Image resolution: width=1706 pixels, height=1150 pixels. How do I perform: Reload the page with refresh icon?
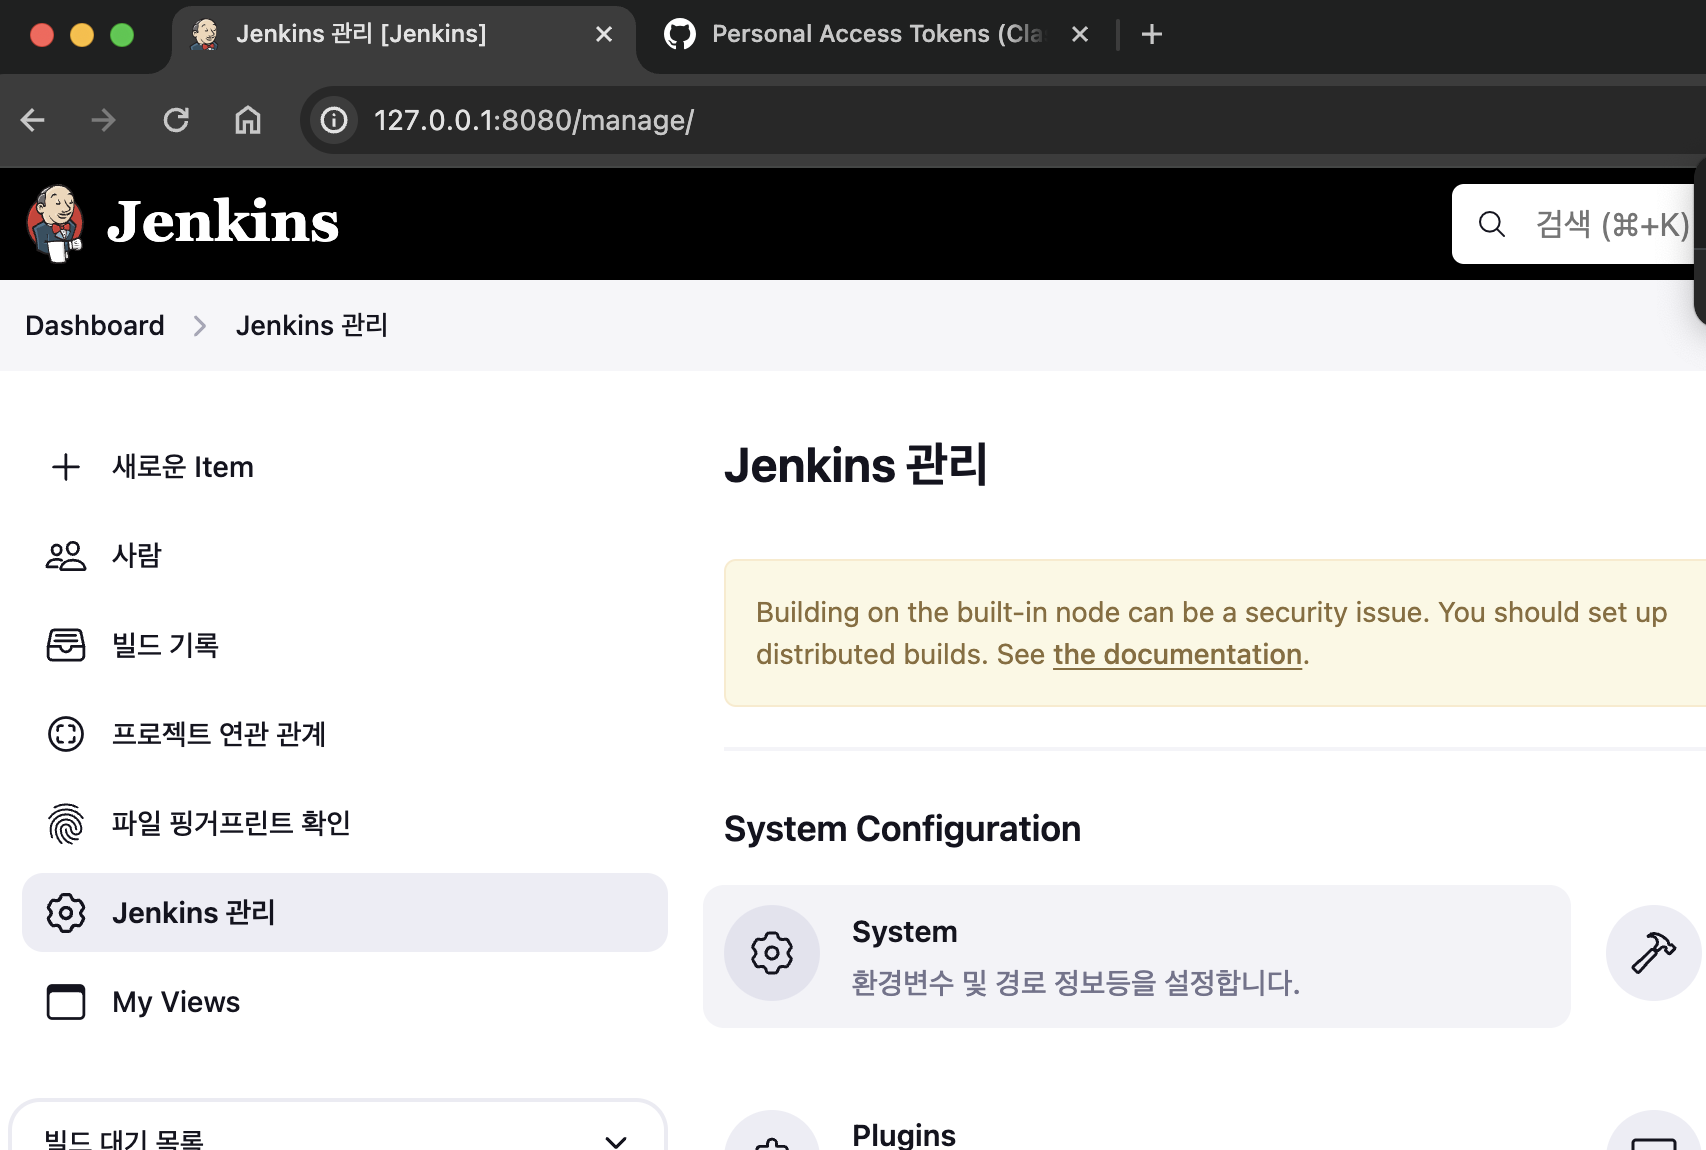176,120
